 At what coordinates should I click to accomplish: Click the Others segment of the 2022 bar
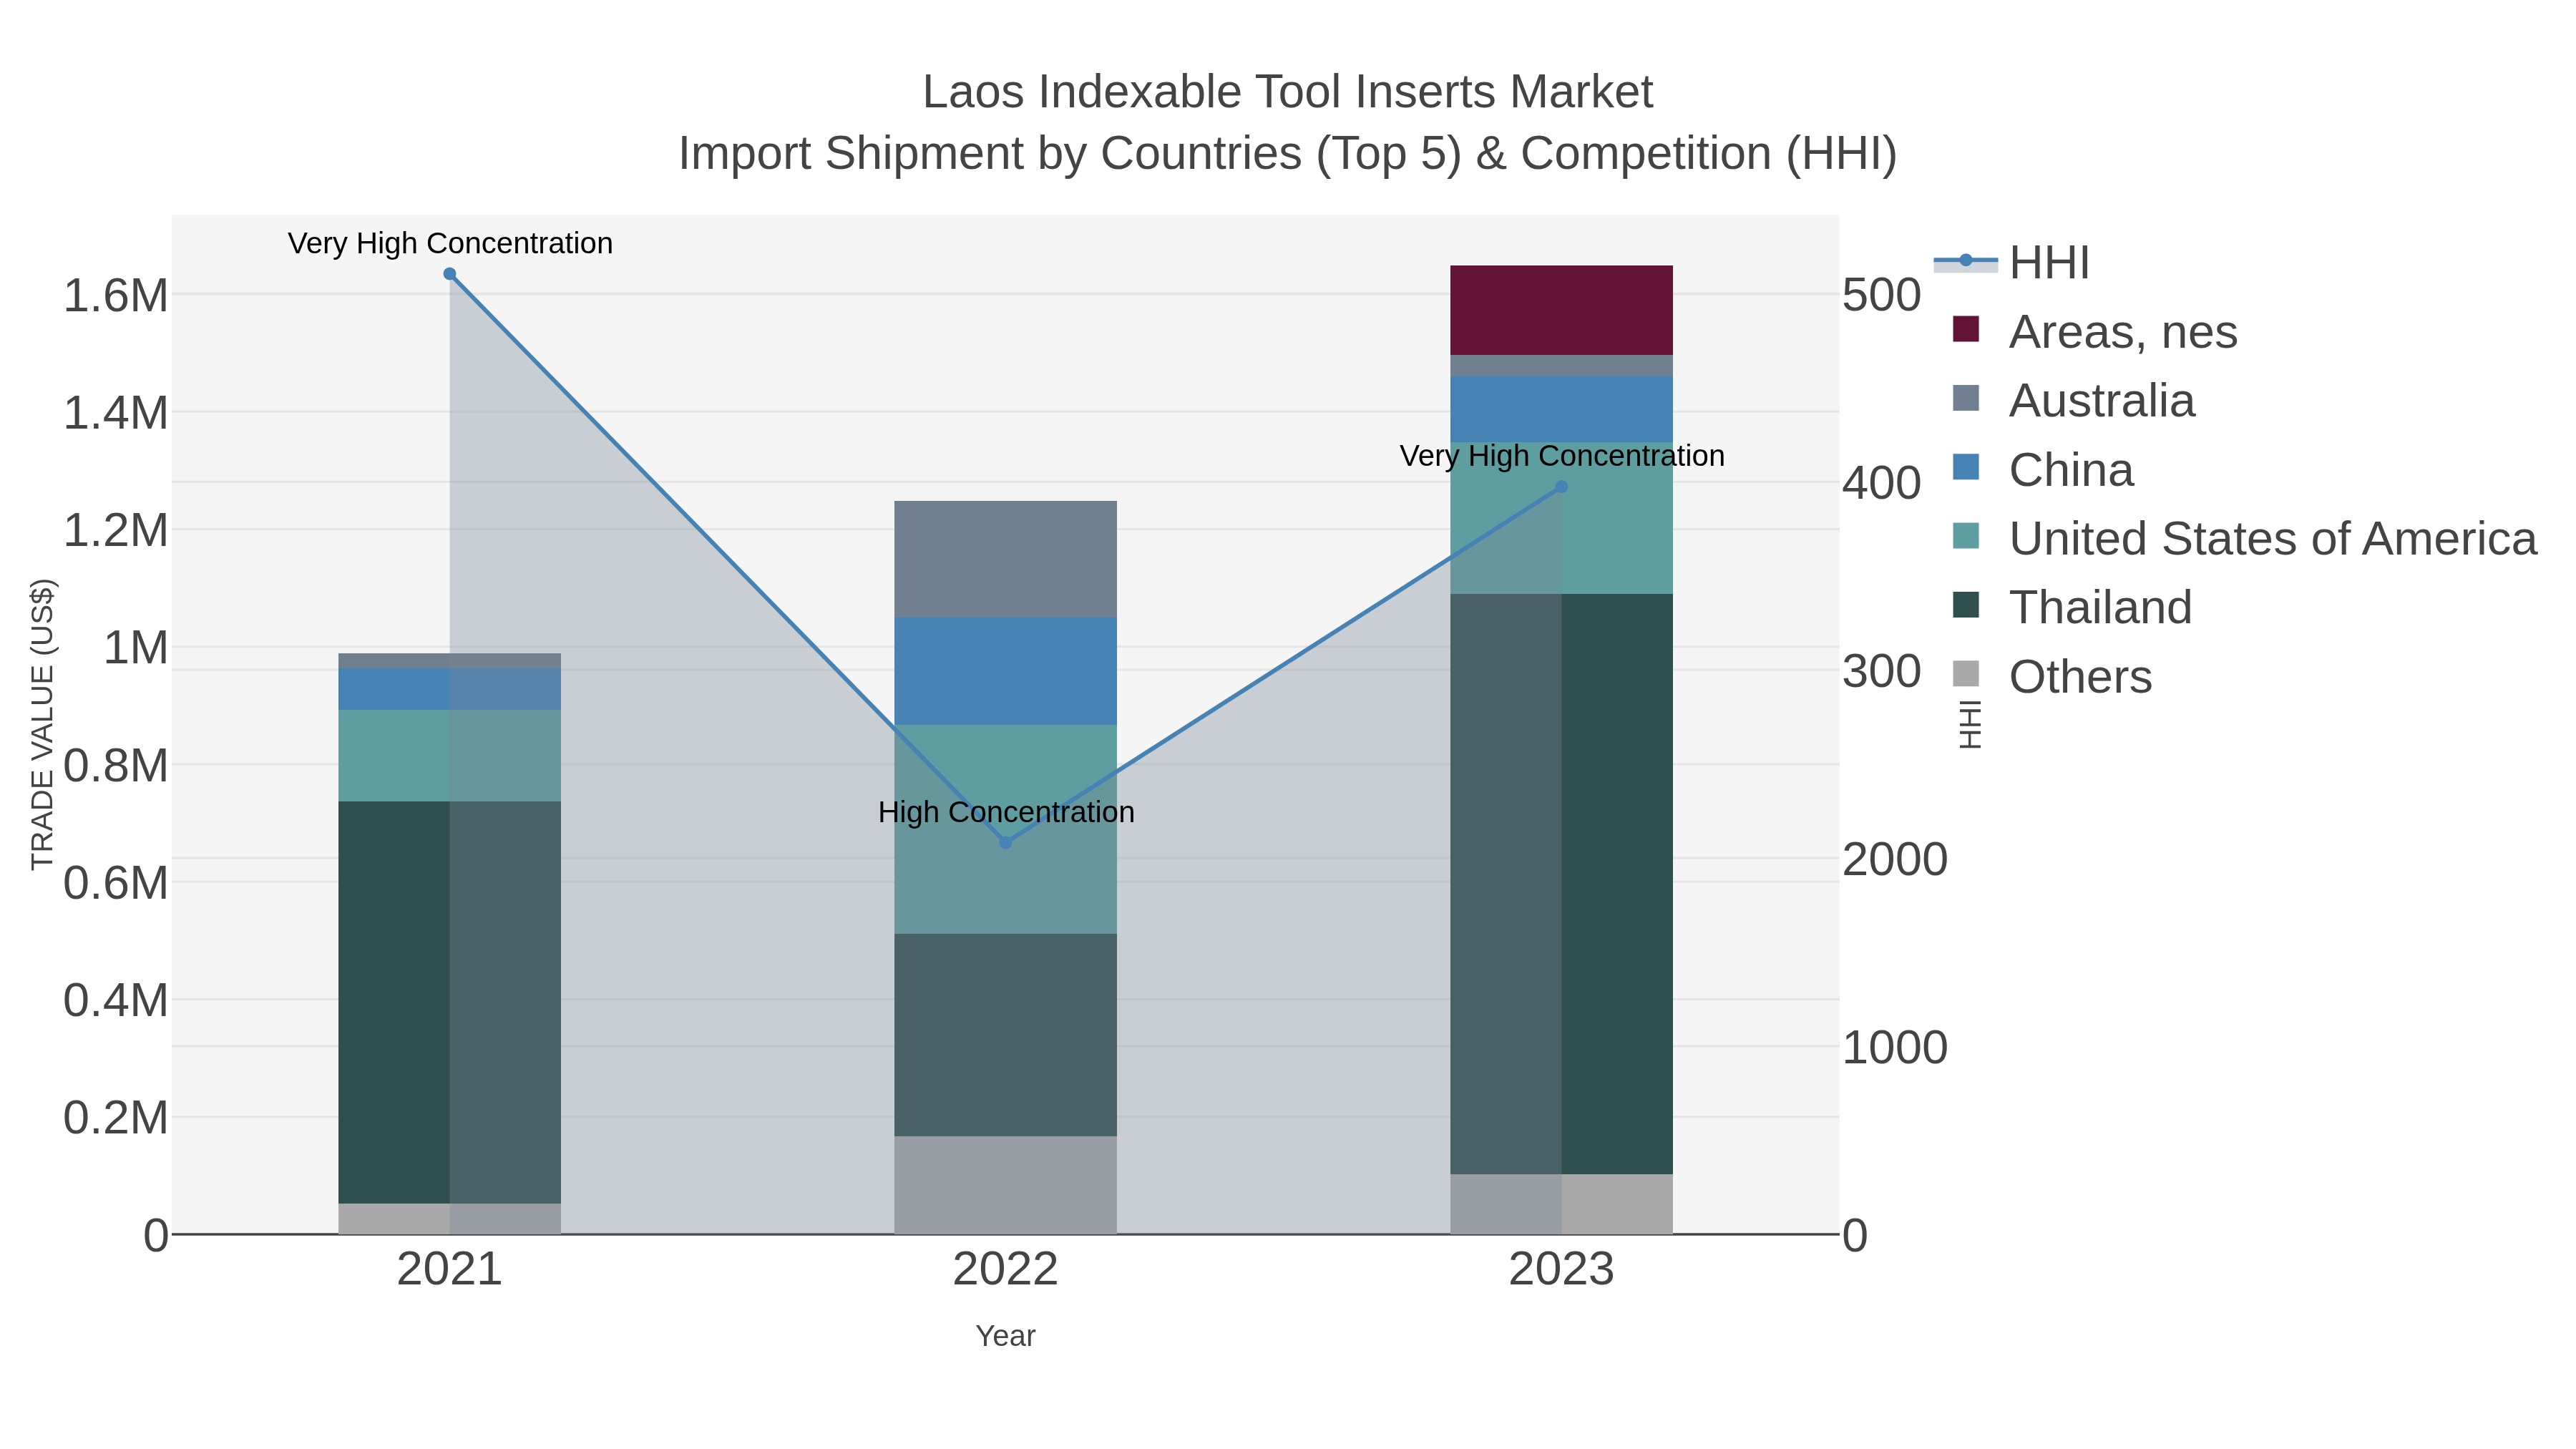[x=1006, y=1185]
